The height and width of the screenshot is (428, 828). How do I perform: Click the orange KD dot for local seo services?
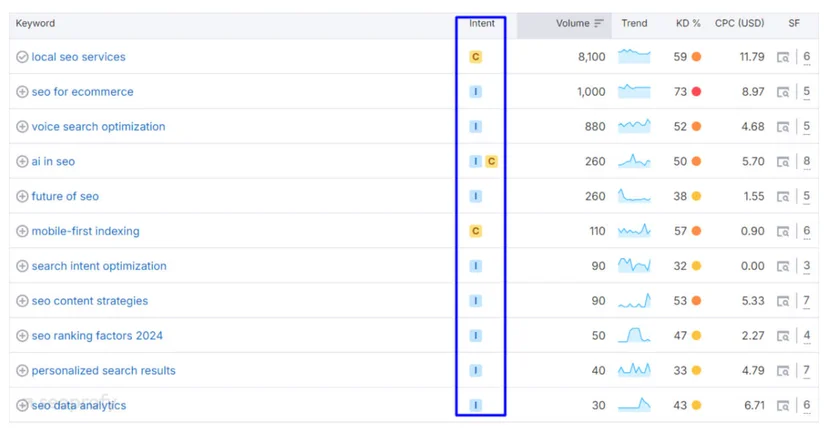click(x=697, y=57)
